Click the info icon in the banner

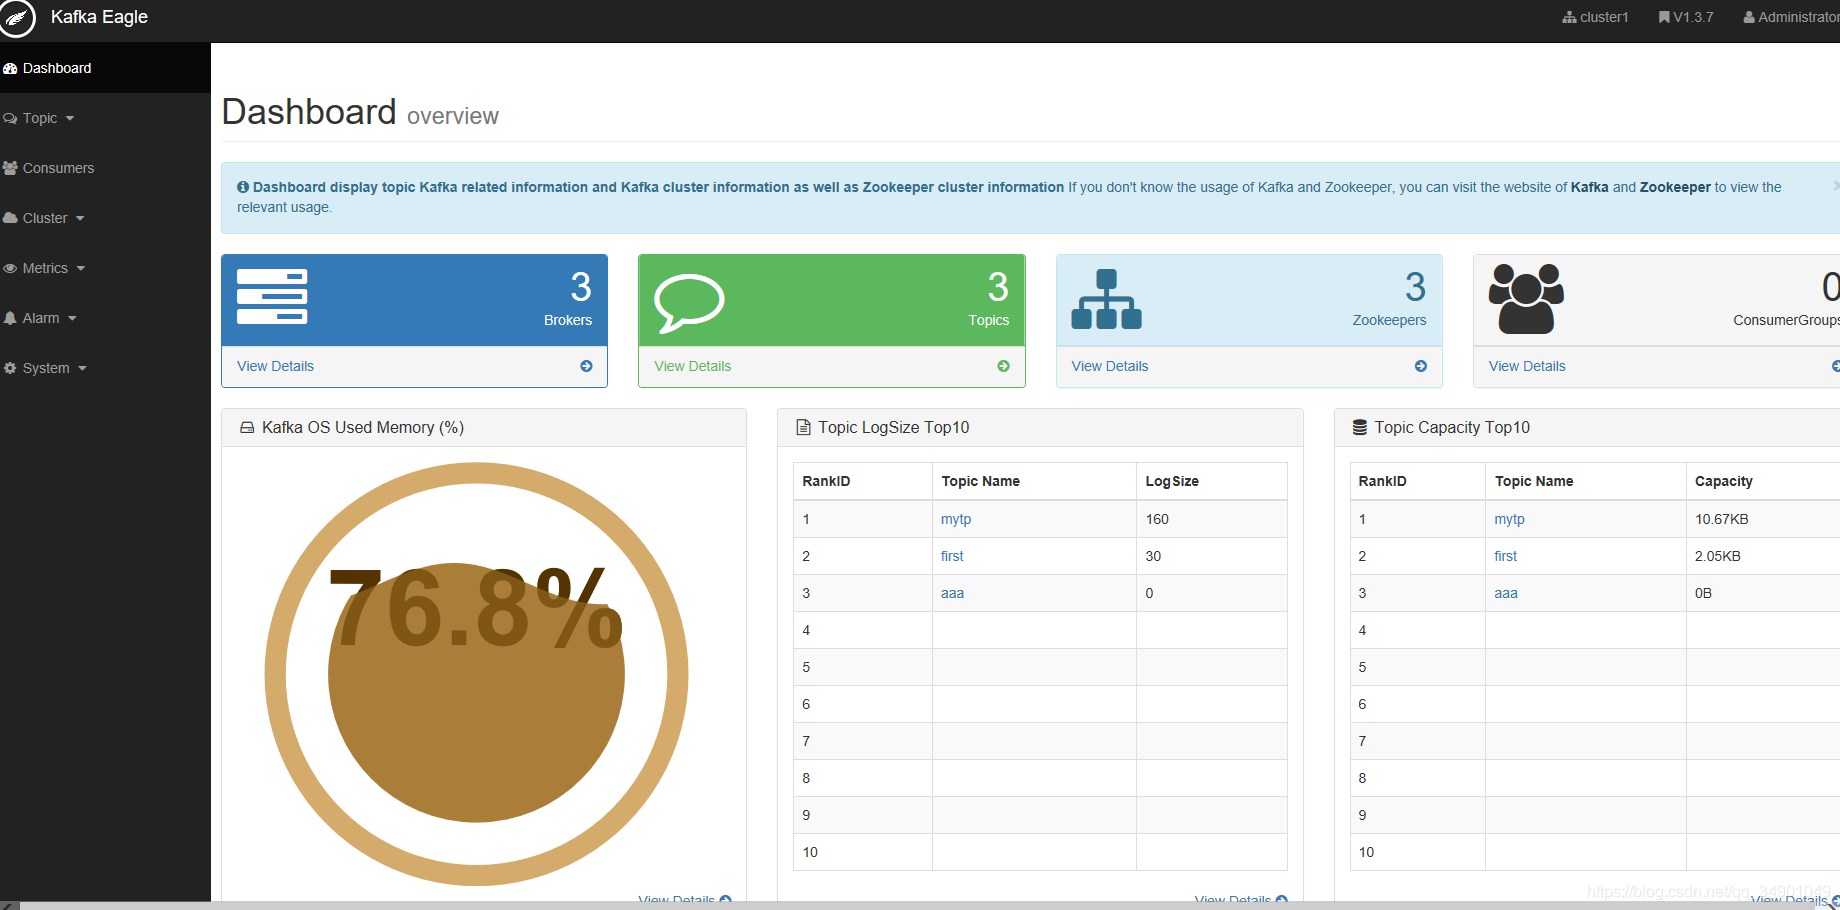243,187
